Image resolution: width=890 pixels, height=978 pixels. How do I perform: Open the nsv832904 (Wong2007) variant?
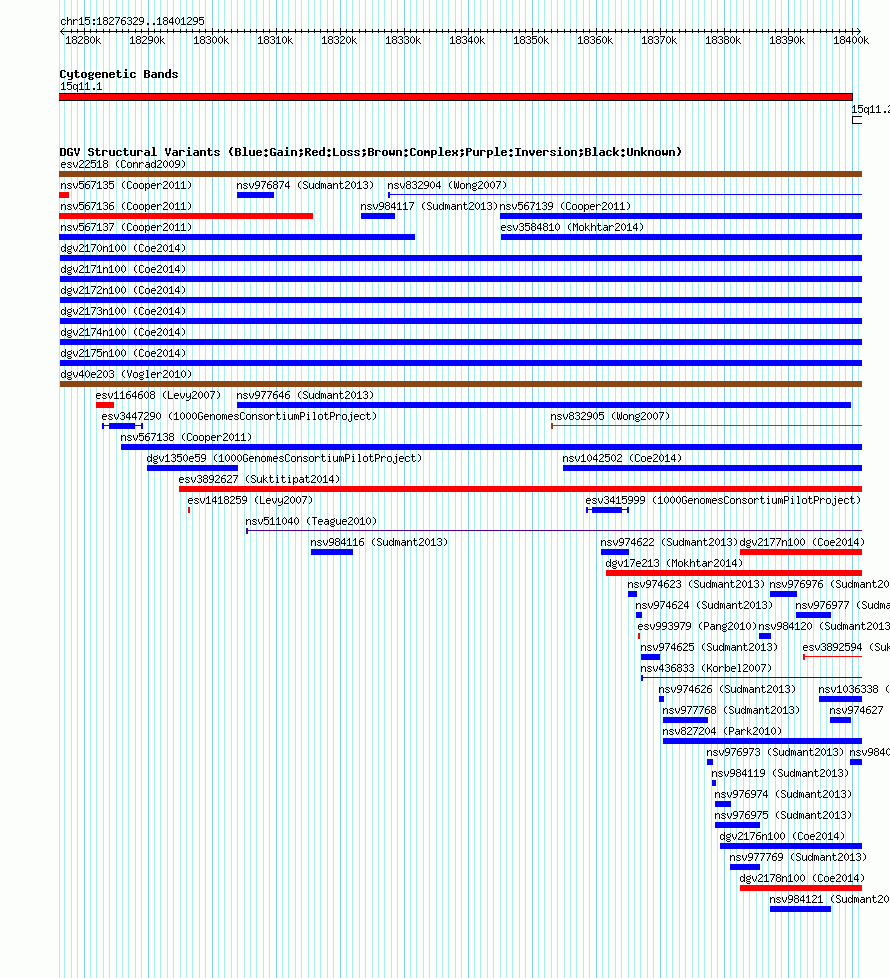[x=447, y=186]
